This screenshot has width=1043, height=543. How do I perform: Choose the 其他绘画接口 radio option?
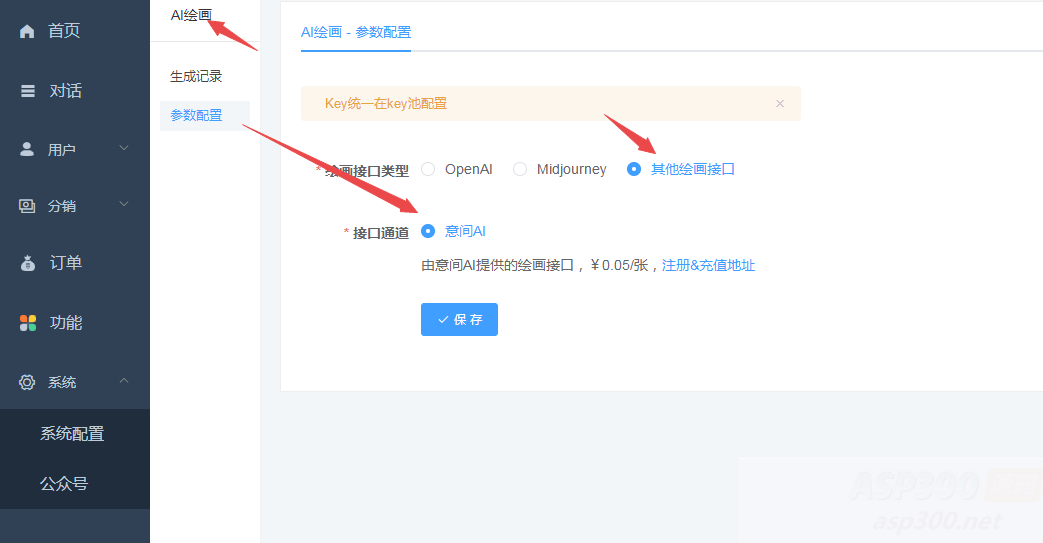click(634, 169)
